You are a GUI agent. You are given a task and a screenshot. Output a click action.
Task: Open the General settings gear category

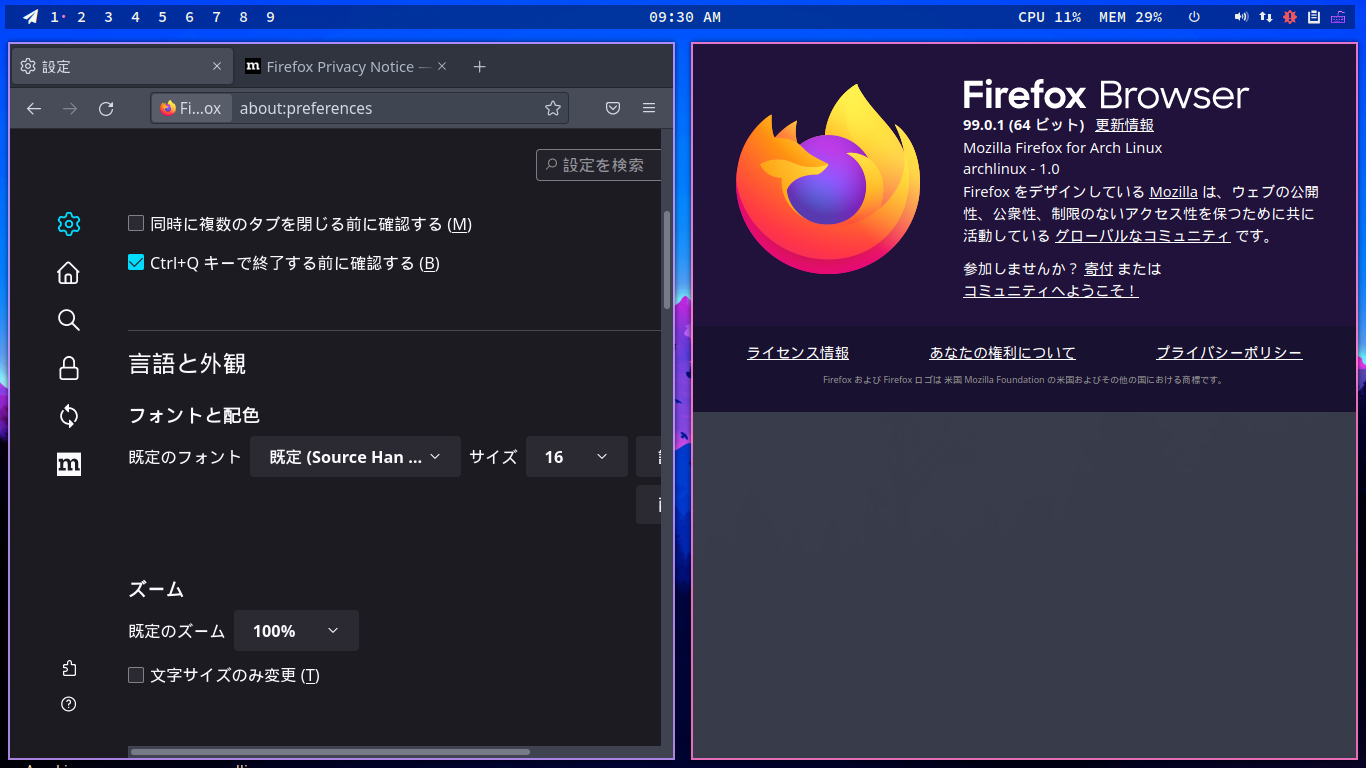68,224
